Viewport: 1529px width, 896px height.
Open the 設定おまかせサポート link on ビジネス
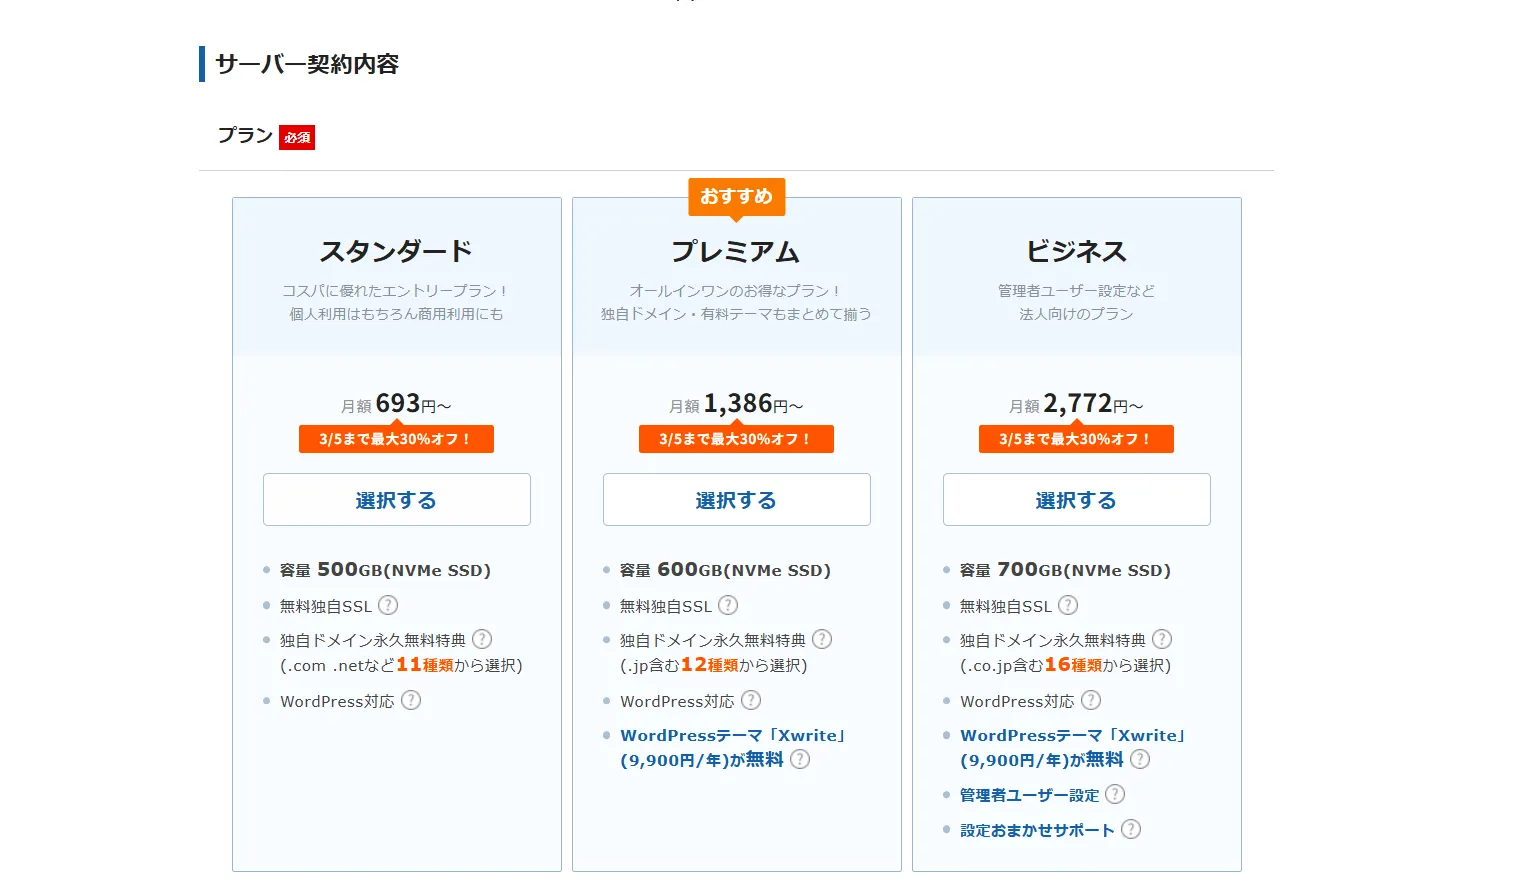[x=1036, y=829]
